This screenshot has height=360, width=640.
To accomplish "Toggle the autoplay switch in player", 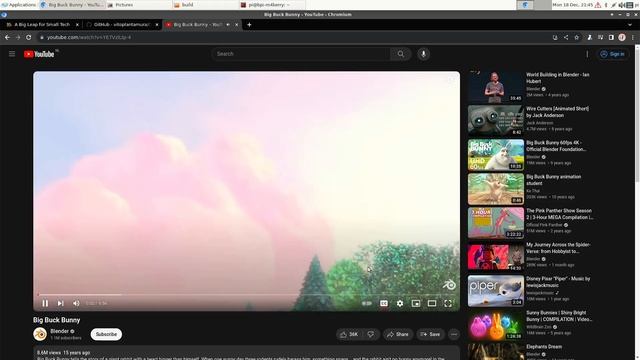I will pyautogui.click(x=367, y=303).
